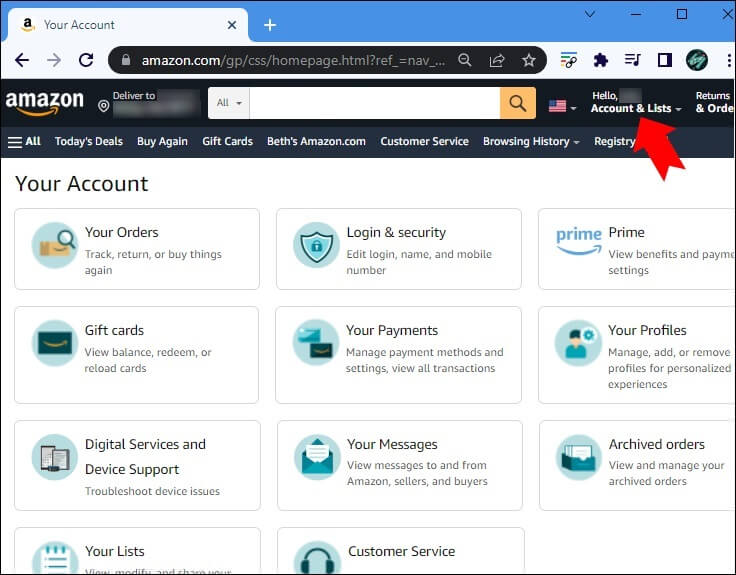Click the Amazon search input field
The image size is (736, 575).
(375, 103)
